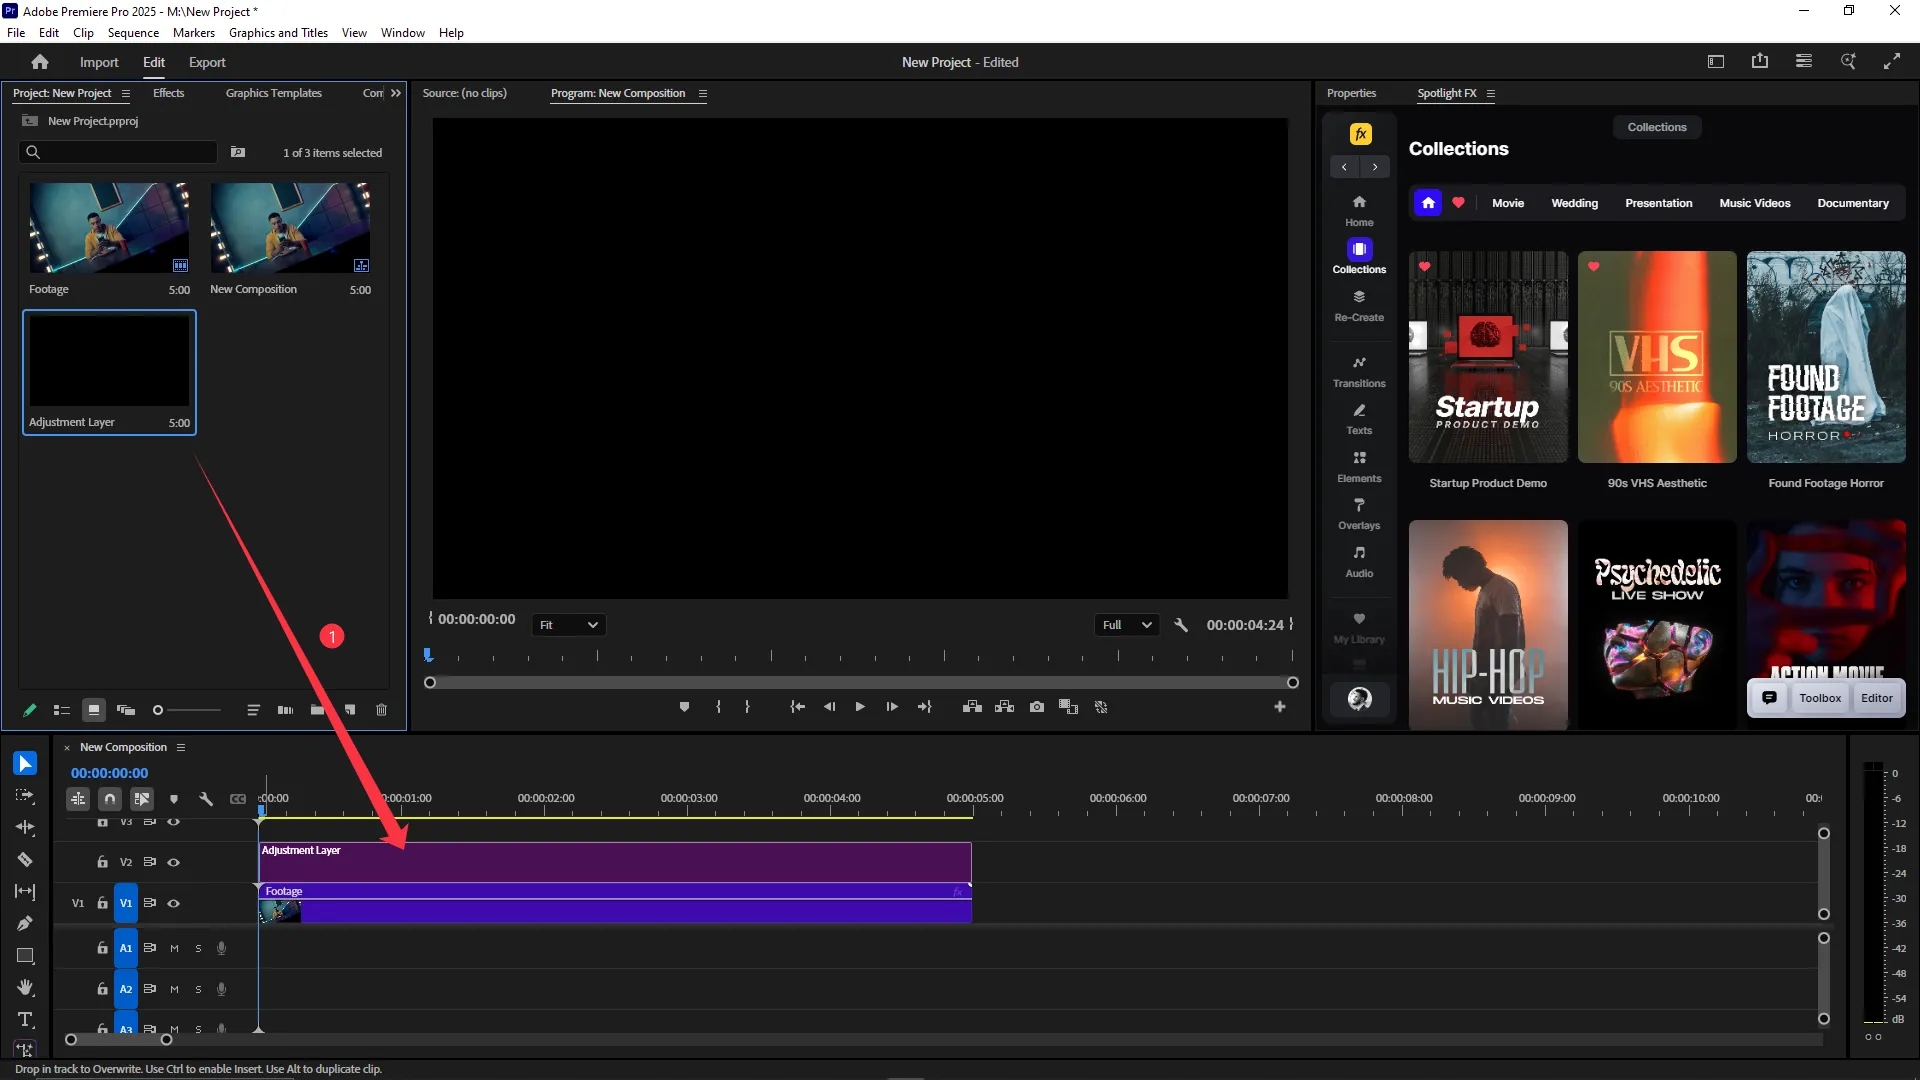Image resolution: width=1920 pixels, height=1080 pixels.
Task: Add a marker in the Program monitor
Action: point(684,707)
